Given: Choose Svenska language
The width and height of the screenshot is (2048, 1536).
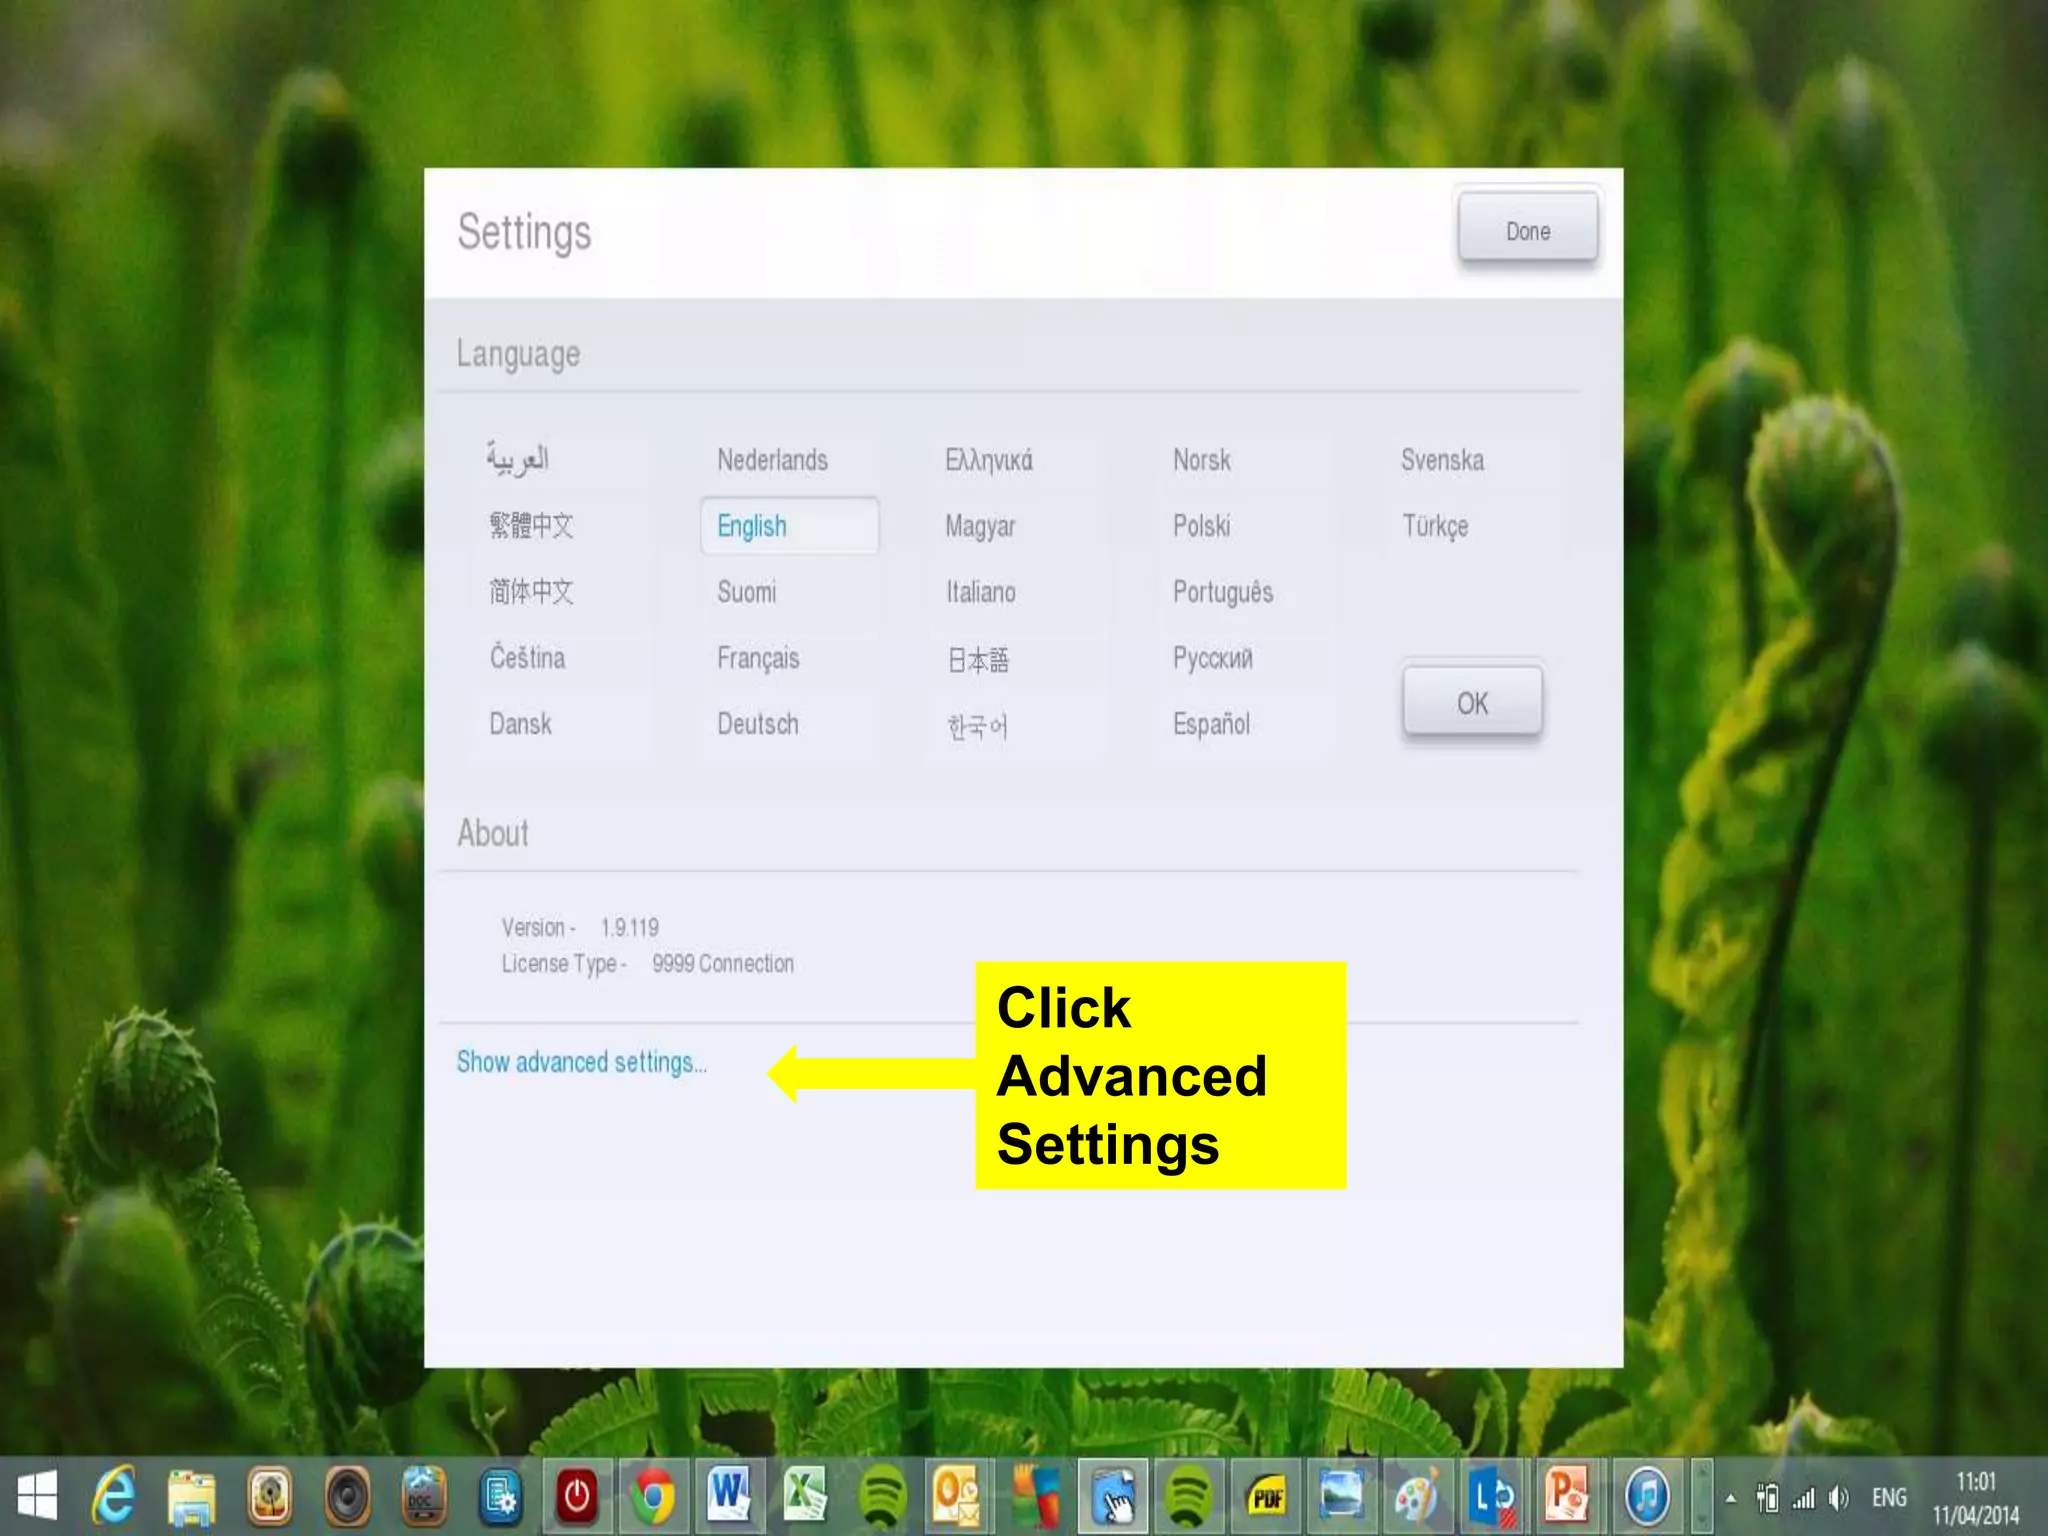Looking at the screenshot, I should (1442, 460).
